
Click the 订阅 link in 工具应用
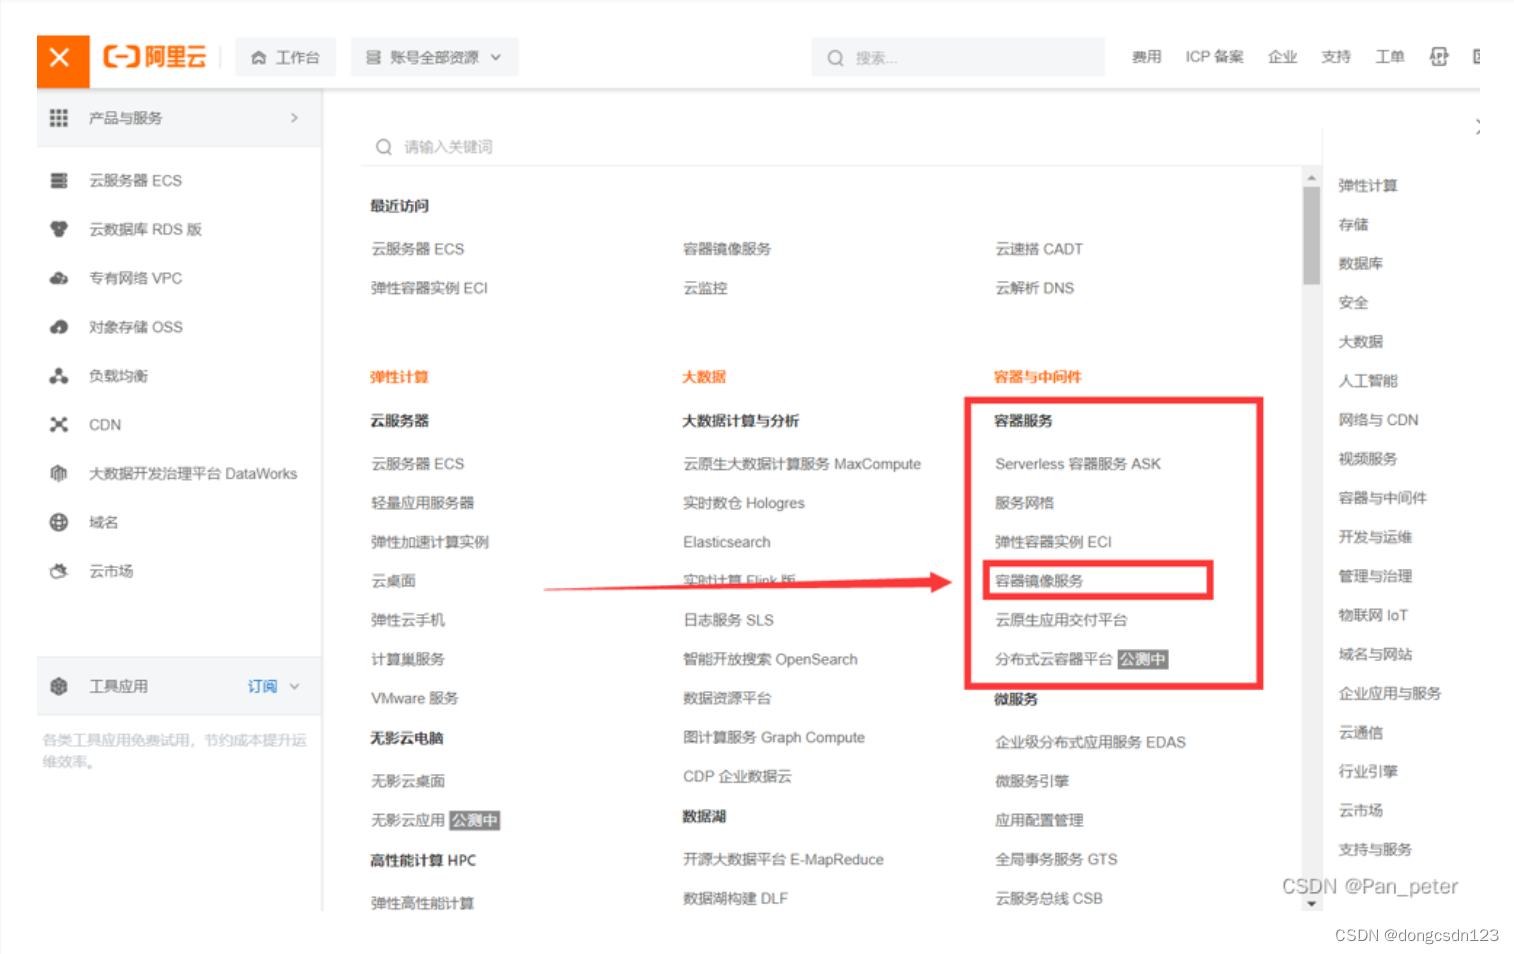click(262, 686)
